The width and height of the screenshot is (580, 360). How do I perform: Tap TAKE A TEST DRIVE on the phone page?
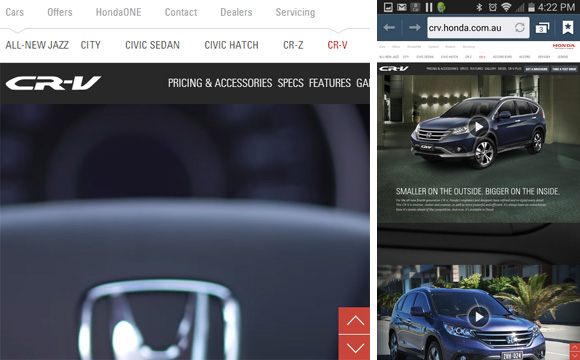[x=564, y=69]
